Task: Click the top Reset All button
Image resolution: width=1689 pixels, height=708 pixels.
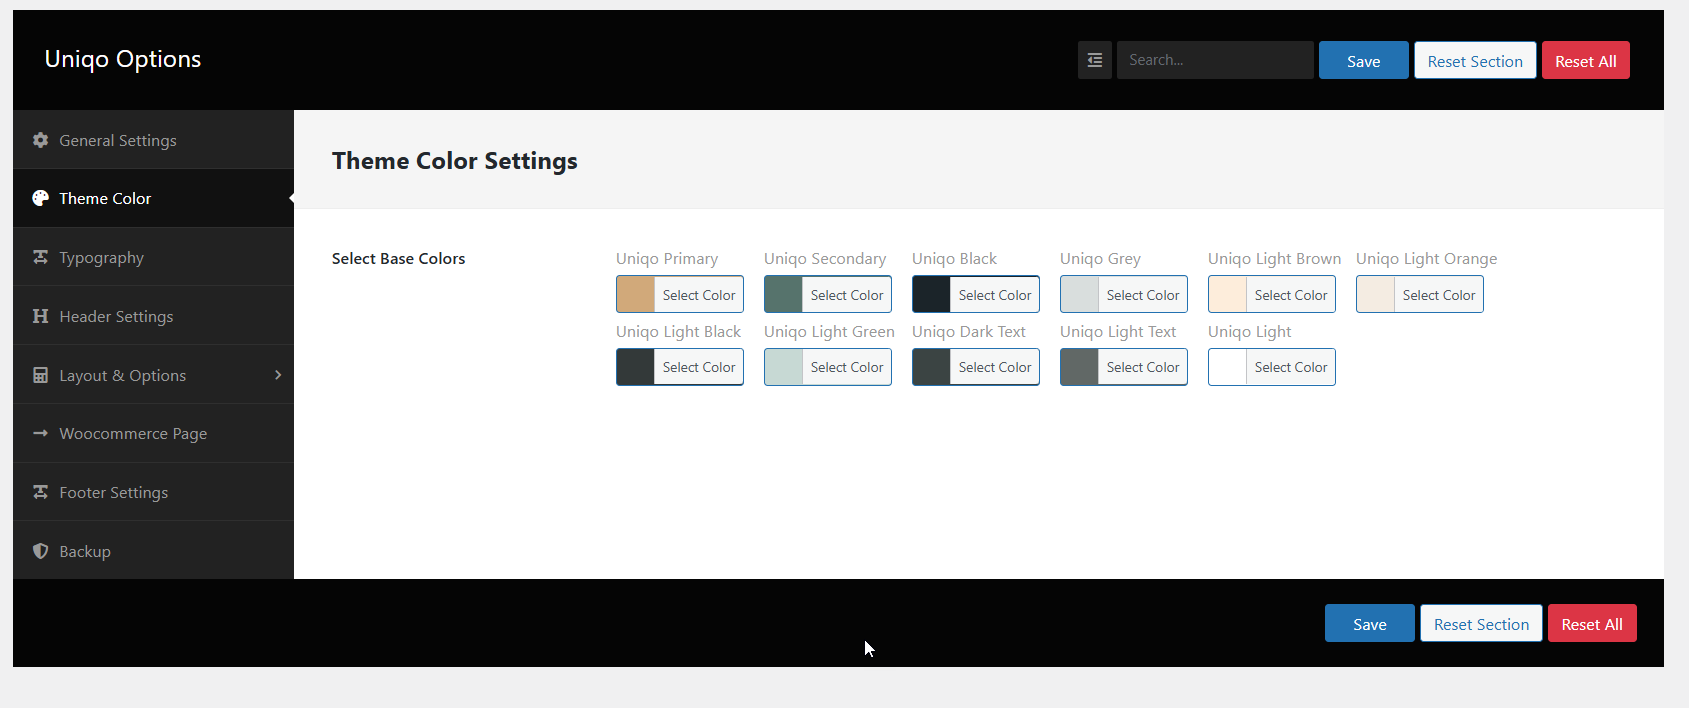Action: click(x=1585, y=61)
